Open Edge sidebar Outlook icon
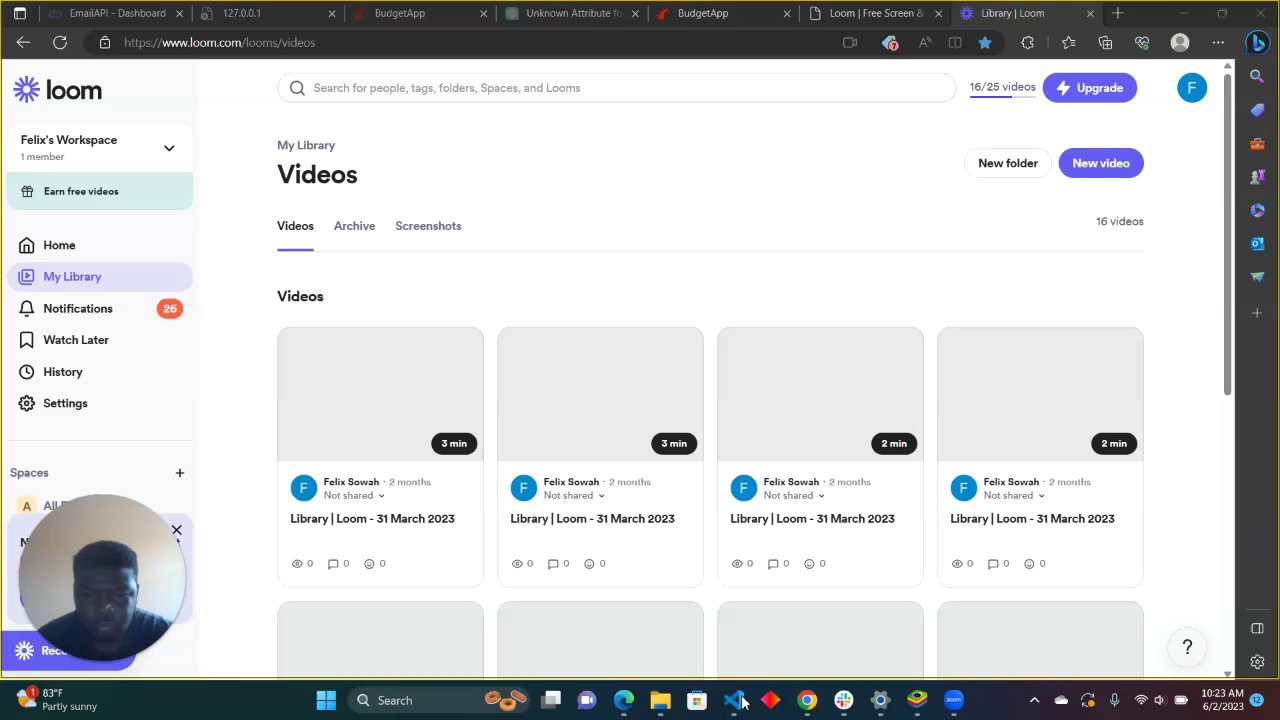The height and width of the screenshot is (720, 1280). [1257, 243]
